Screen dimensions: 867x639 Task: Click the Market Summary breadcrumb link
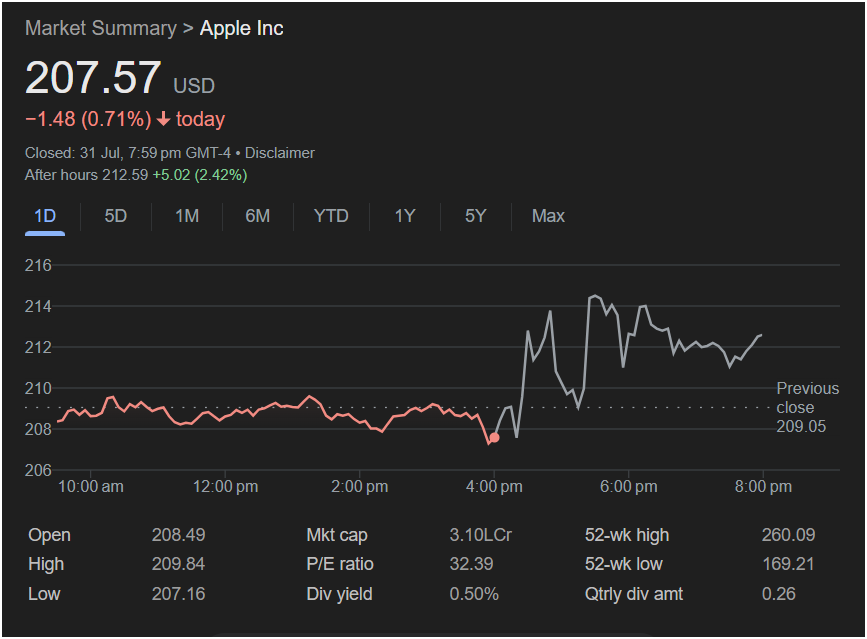[x=101, y=28]
